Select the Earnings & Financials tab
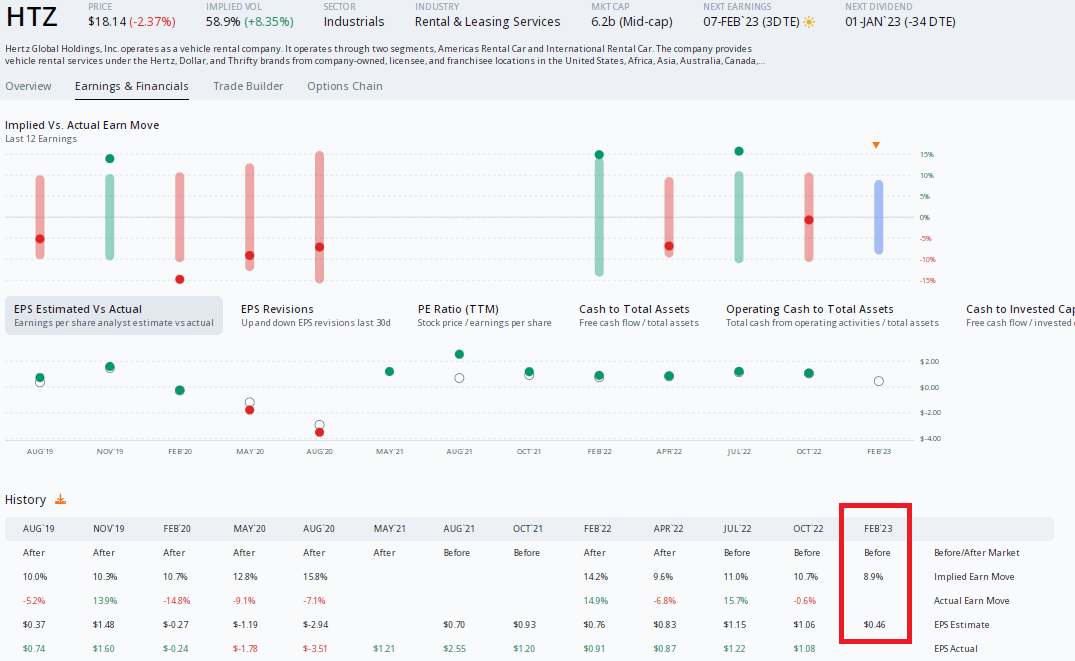 (x=131, y=86)
